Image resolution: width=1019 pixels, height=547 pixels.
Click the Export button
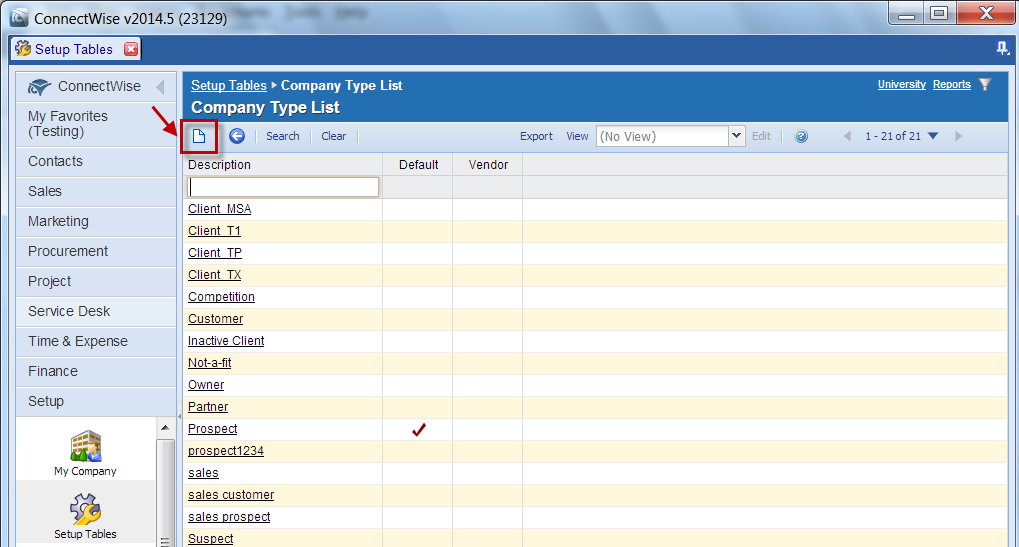click(x=536, y=136)
